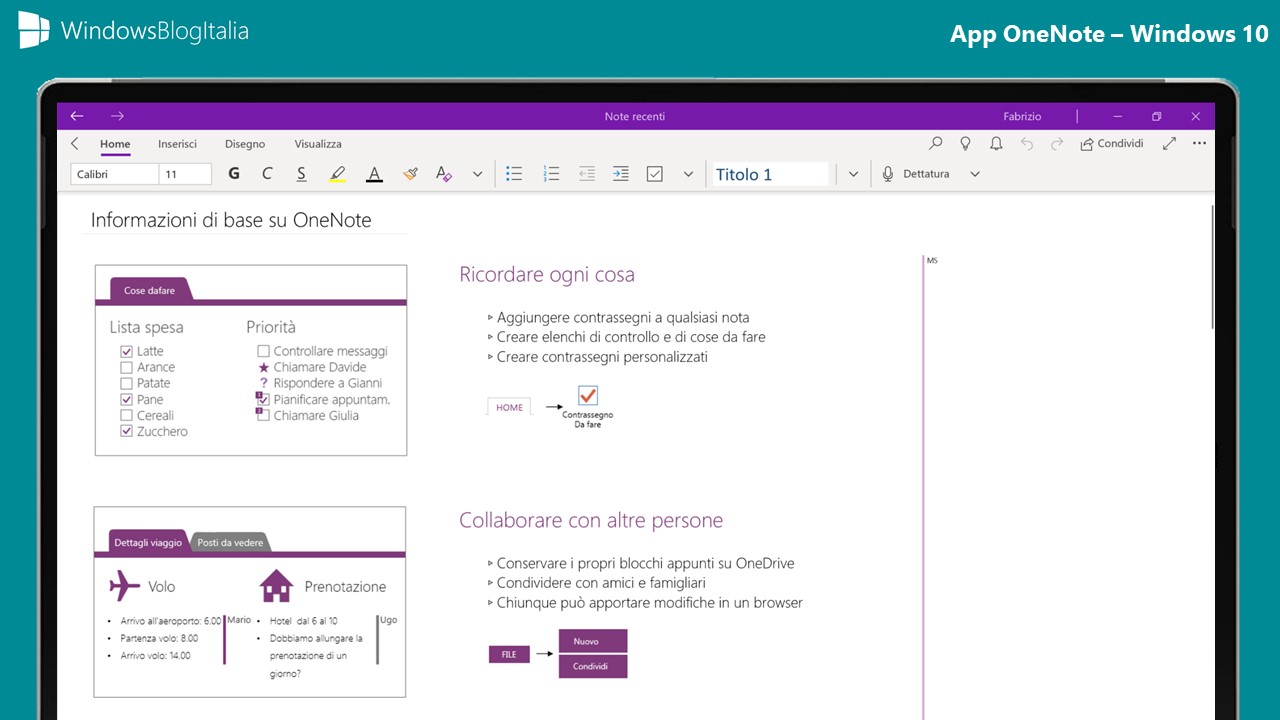
Task: Pick the yellow text highlight color
Action: pos(338,174)
